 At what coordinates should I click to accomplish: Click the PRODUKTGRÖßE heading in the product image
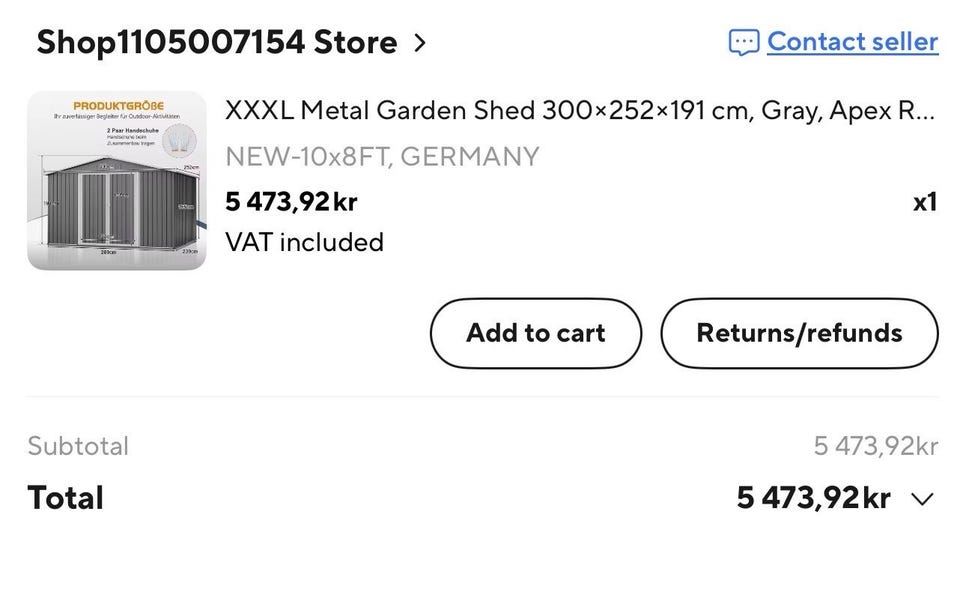pyautogui.click(x=118, y=105)
